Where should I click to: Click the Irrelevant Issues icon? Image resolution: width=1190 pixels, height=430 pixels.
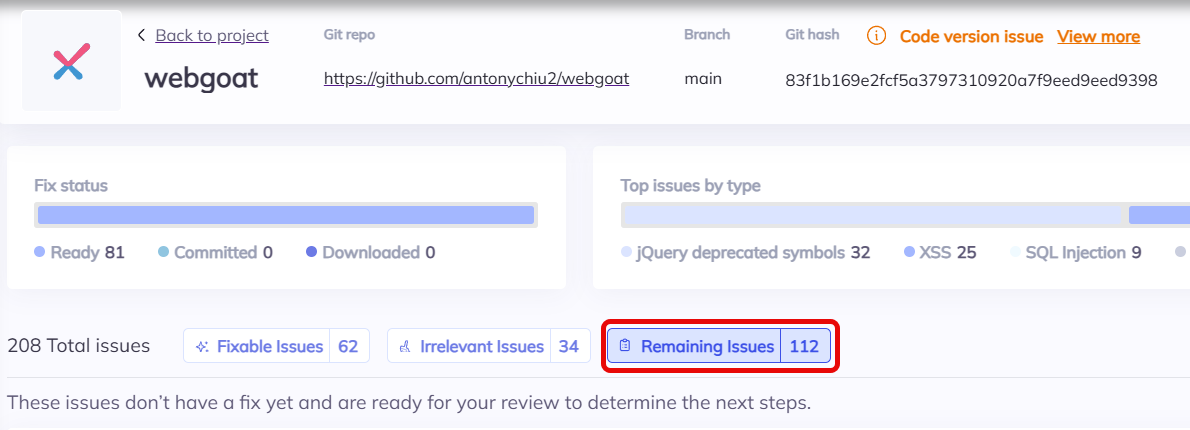point(405,346)
